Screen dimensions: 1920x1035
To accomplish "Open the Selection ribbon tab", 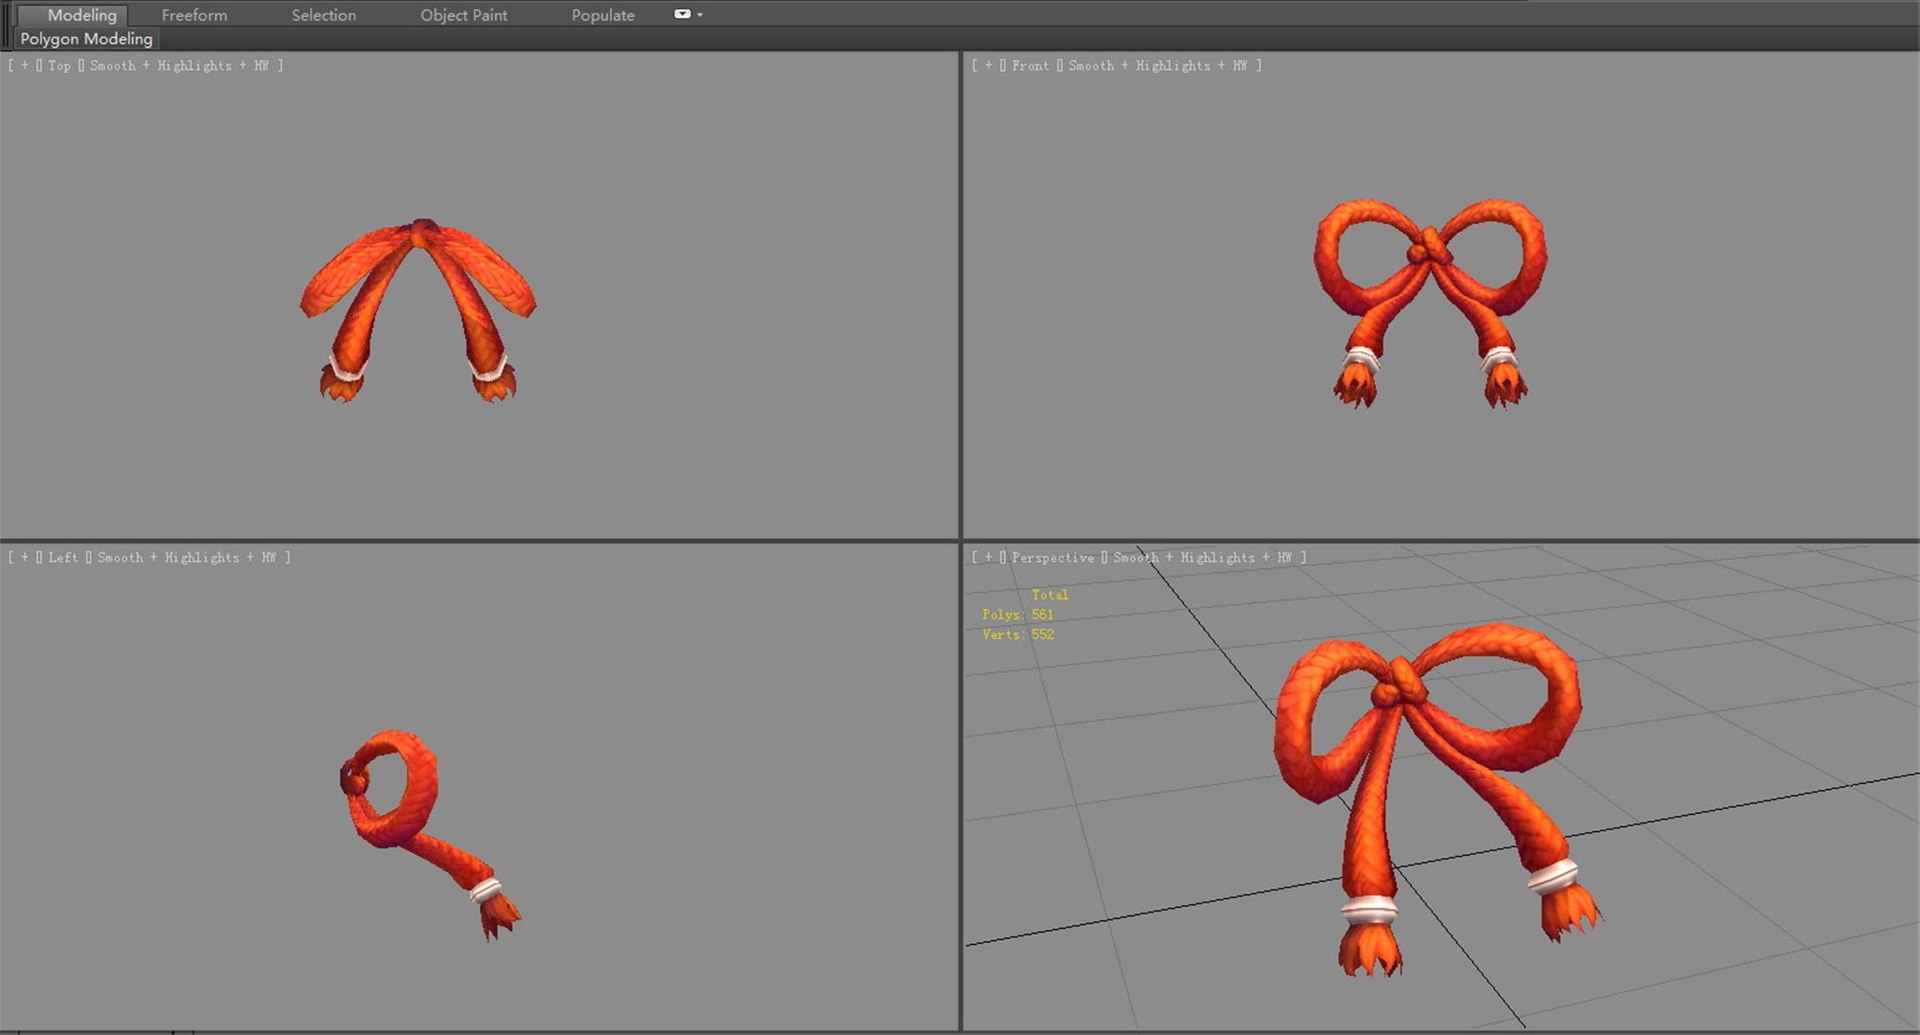I will coord(323,15).
